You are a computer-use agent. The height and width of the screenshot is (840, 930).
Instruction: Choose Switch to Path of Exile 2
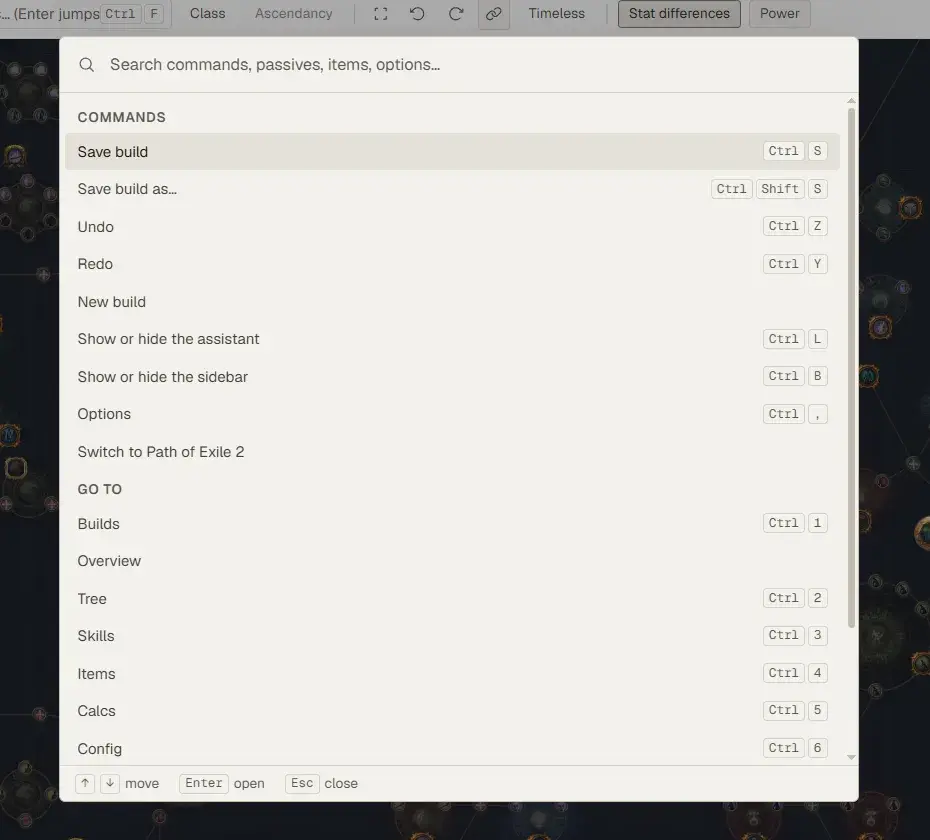453,452
